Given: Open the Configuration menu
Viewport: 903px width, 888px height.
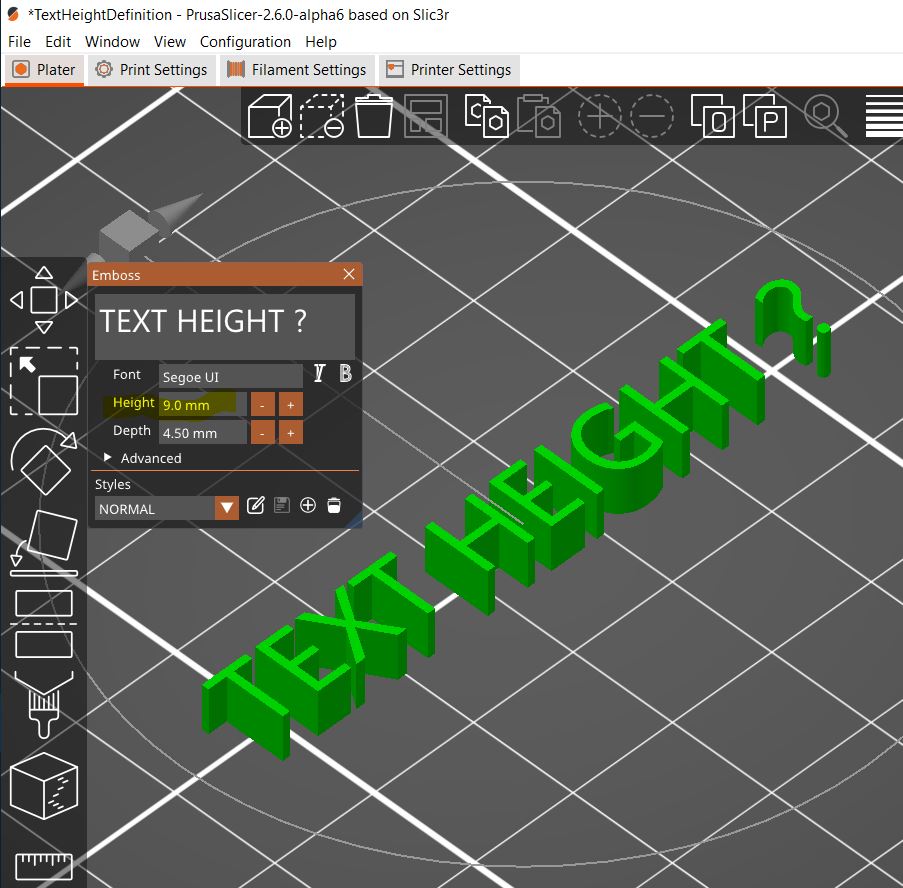Looking at the screenshot, I should point(245,42).
